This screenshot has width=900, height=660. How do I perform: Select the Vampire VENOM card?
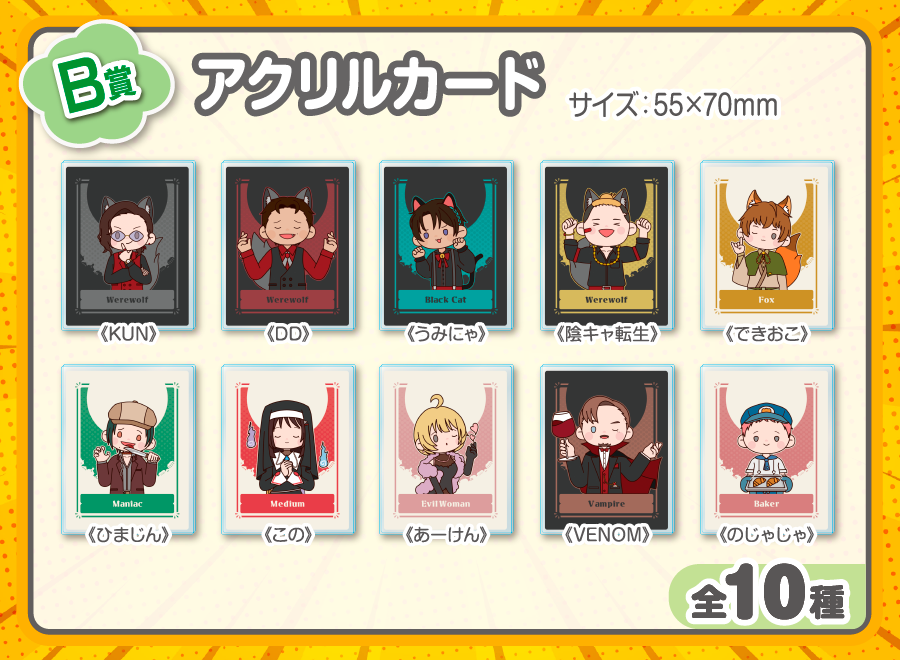click(607, 449)
